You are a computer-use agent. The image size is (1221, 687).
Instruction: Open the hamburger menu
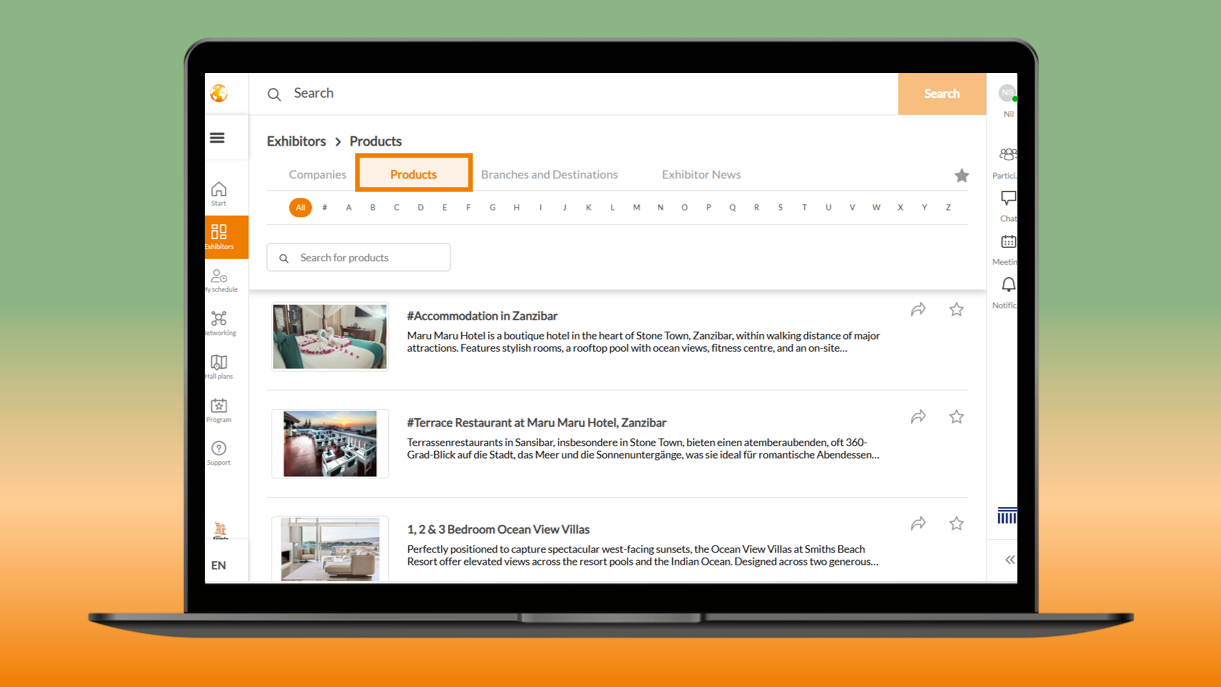pos(217,138)
